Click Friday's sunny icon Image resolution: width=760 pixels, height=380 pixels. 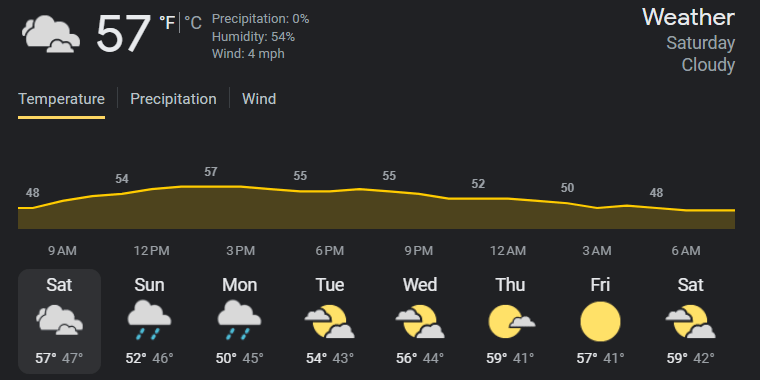[600, 321]
